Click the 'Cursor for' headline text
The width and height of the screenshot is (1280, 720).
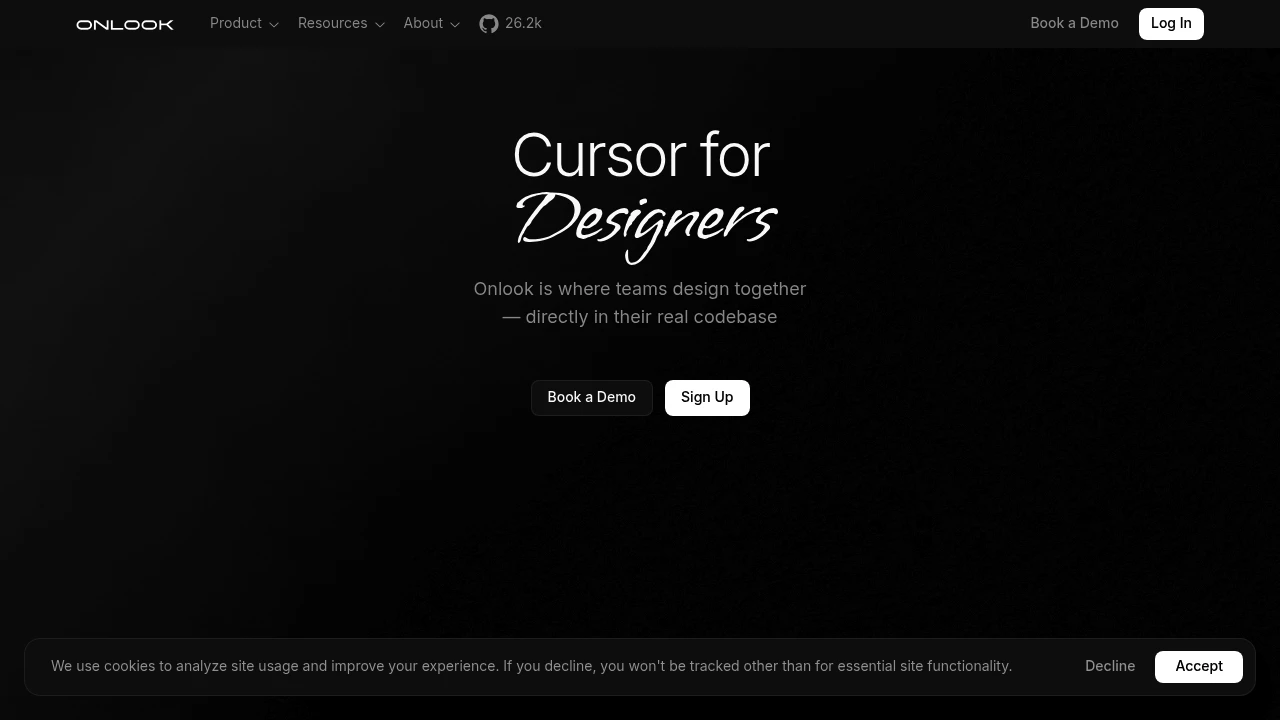coord(641,156)
